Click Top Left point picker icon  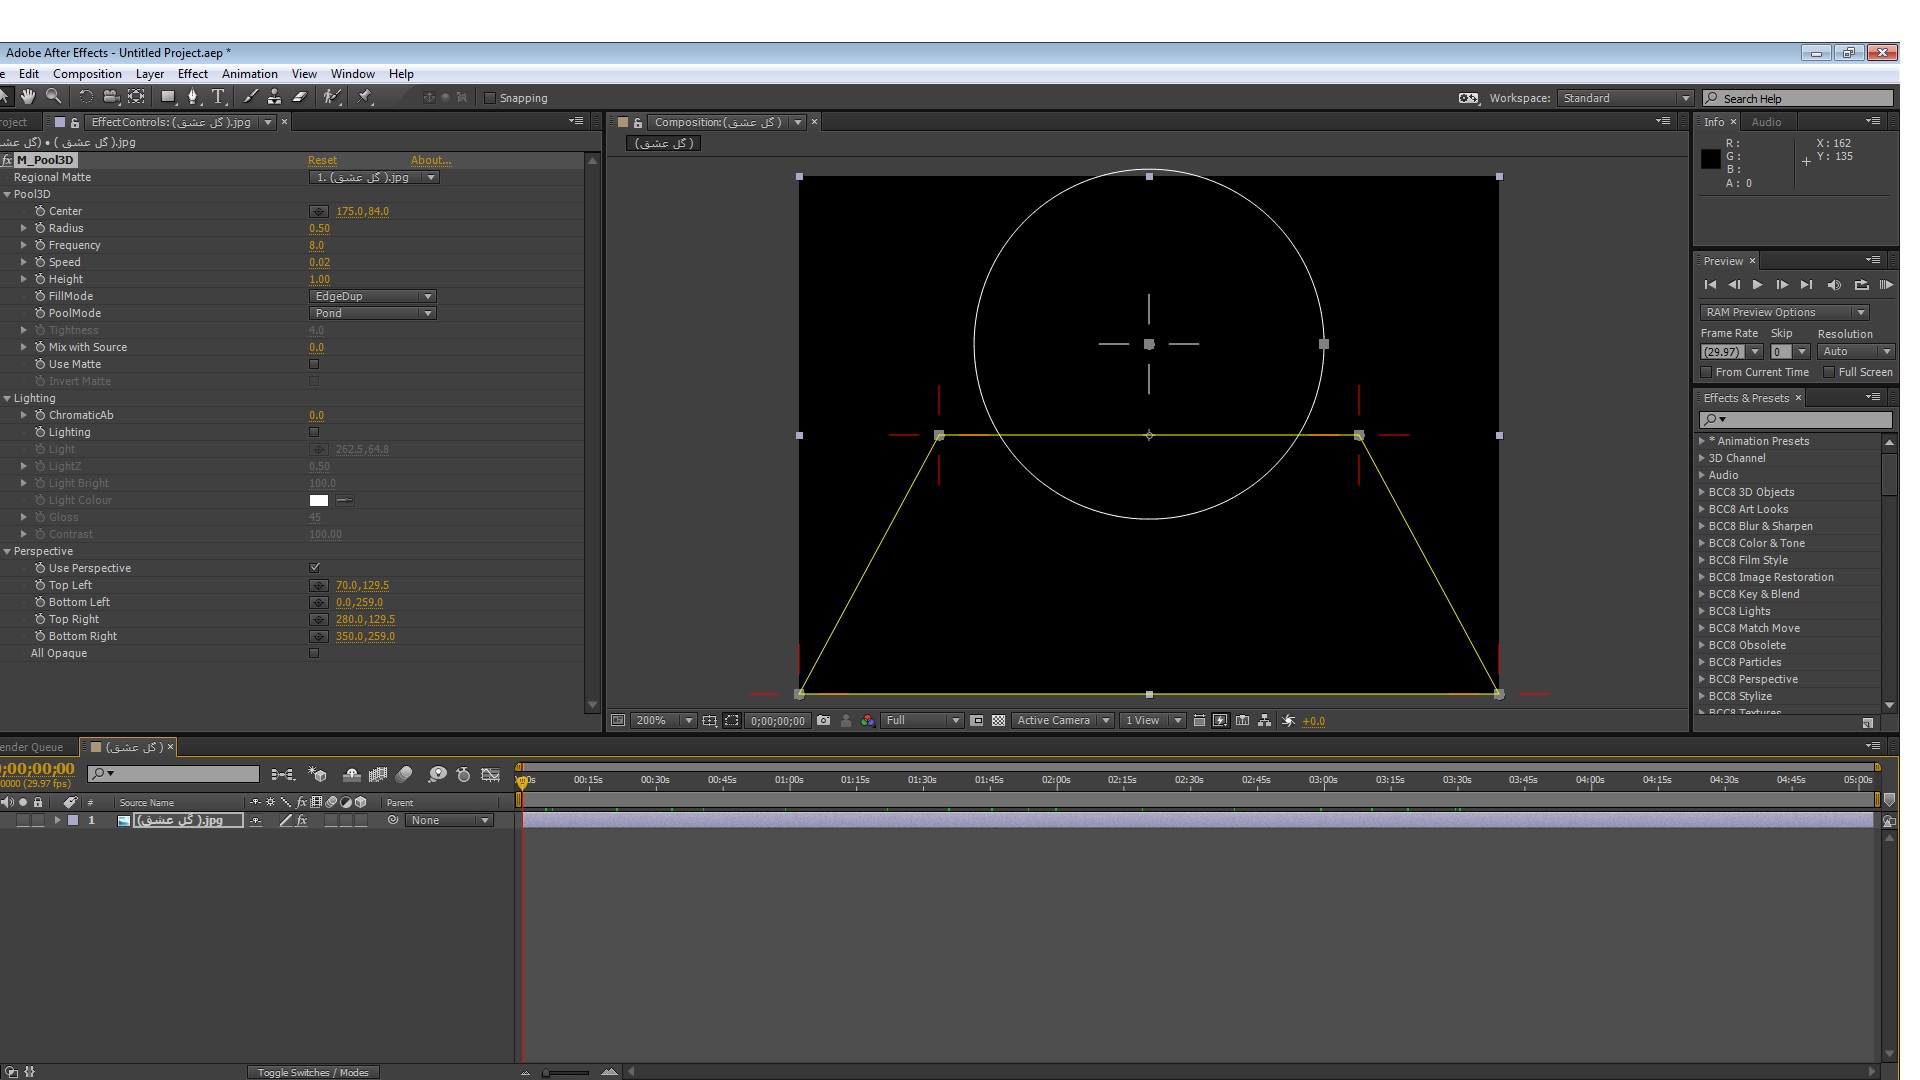(319, 585)
